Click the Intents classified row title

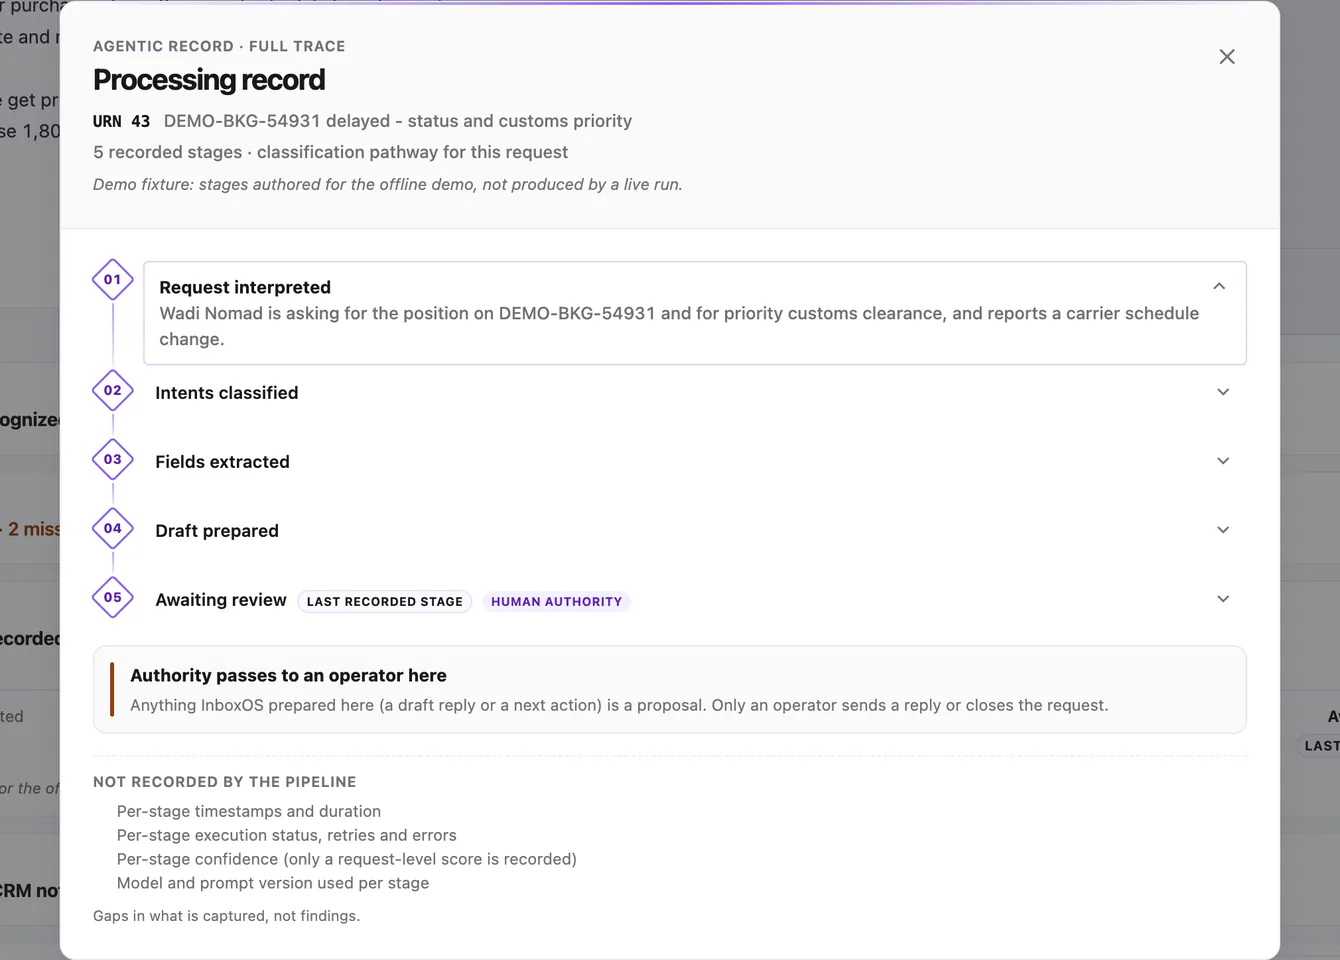click(227, 393)
